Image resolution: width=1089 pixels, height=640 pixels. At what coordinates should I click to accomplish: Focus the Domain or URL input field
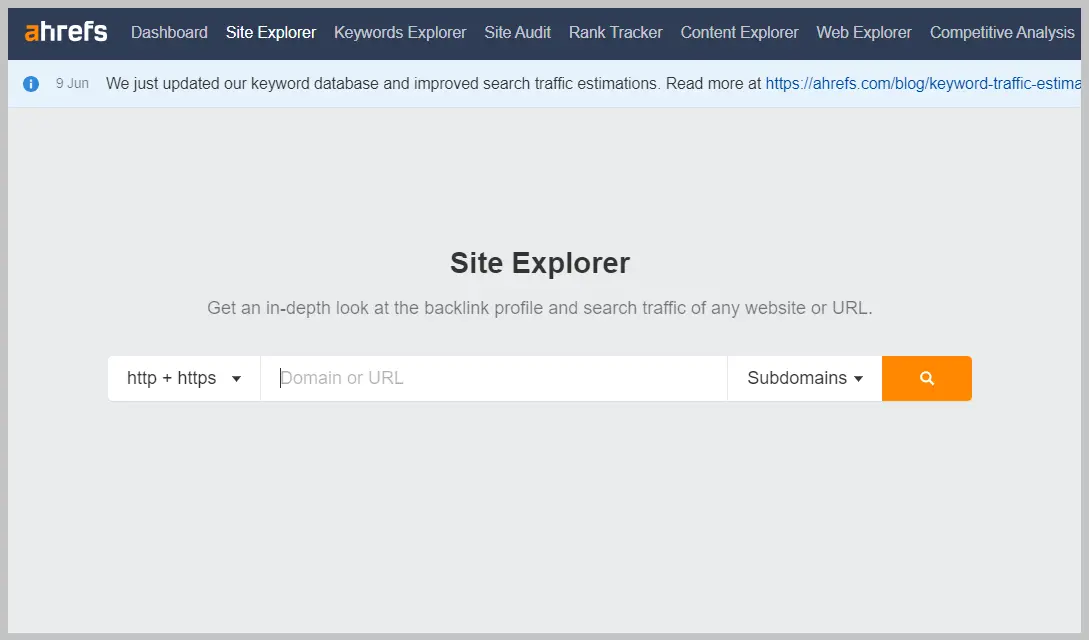[x=494, y=378]
